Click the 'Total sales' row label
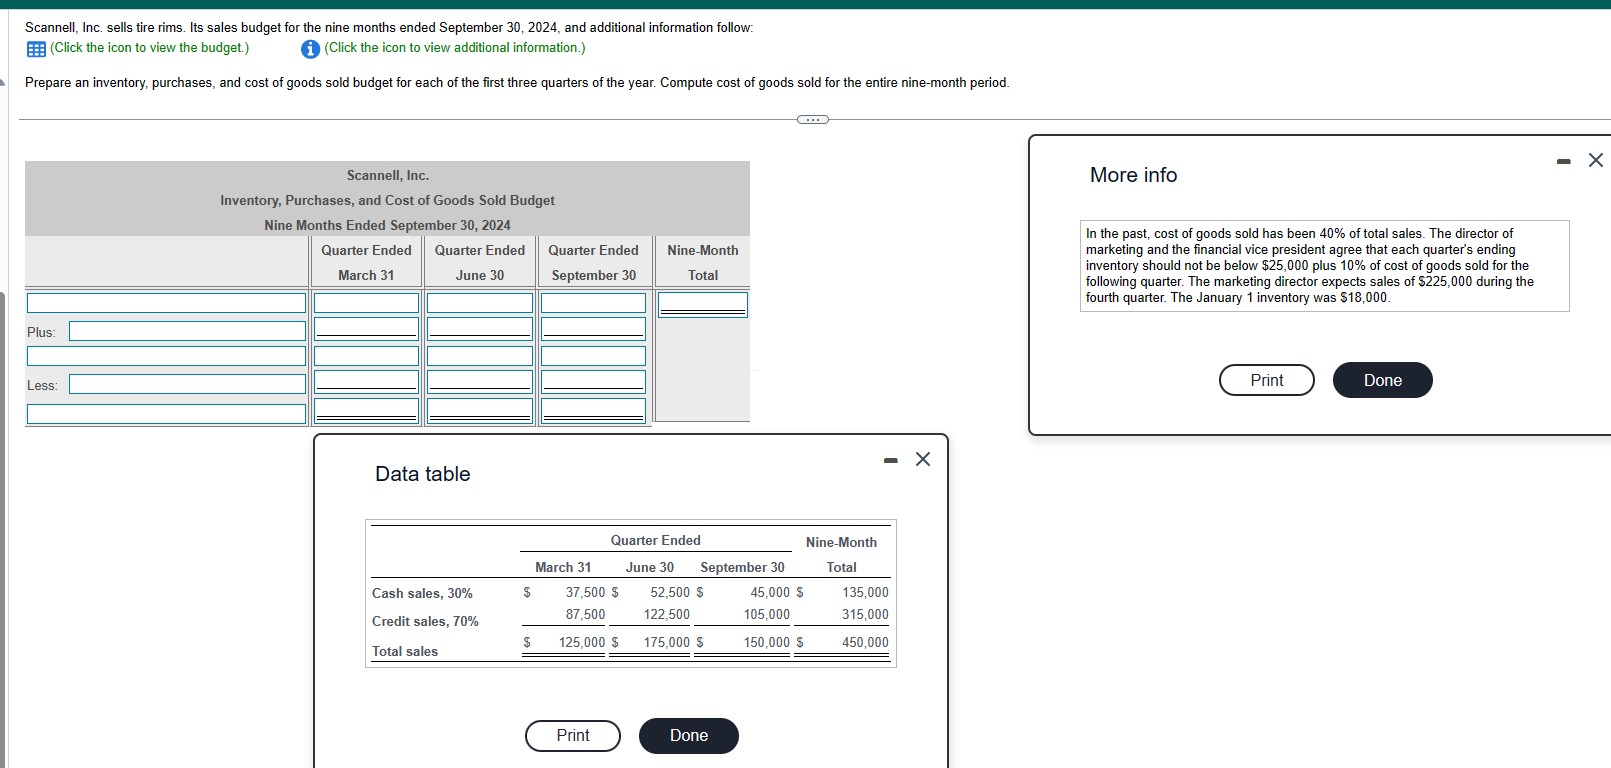This screenshot has width=1611, height=768. pos(405,652)
